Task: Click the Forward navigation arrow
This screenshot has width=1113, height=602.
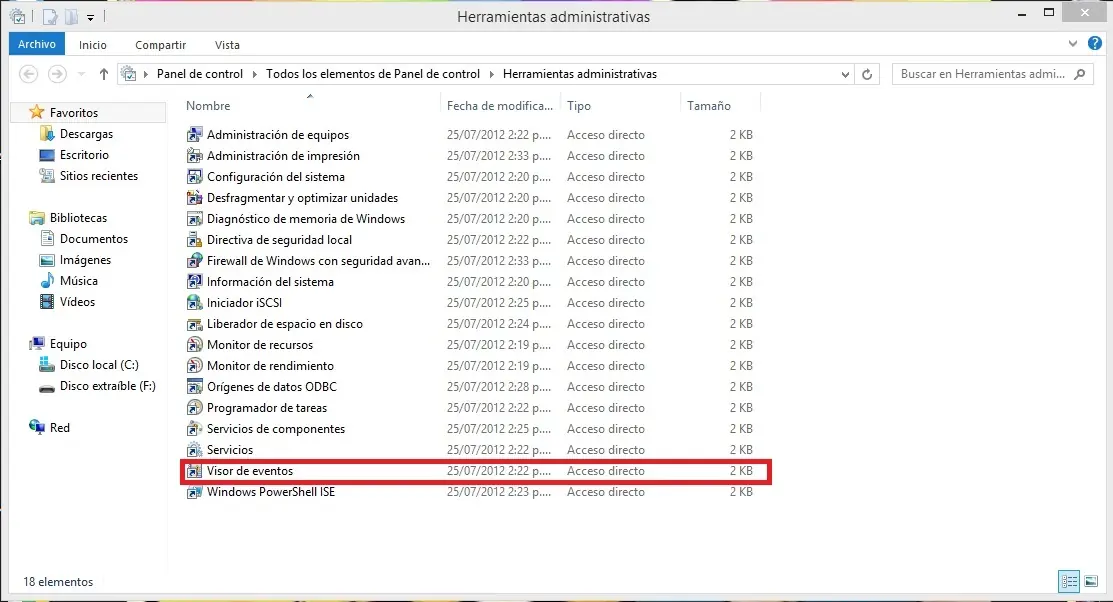Action: (x=57, y=74)
